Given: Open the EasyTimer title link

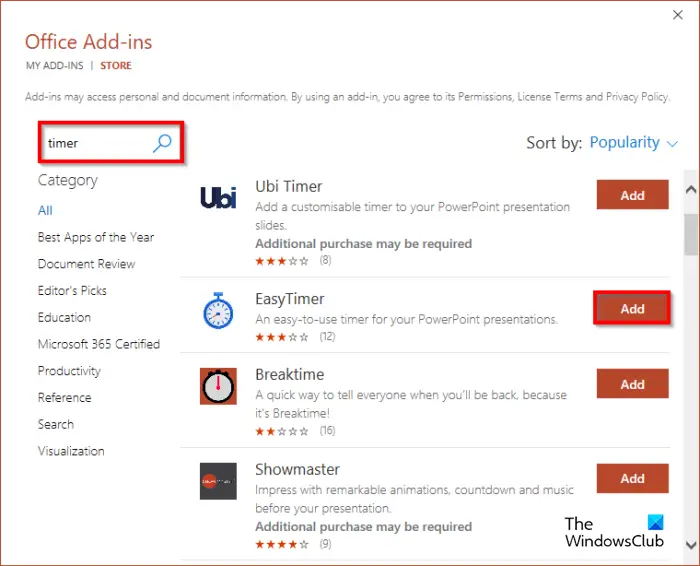Looking at the screenshot, I should (x=290, y=299).
